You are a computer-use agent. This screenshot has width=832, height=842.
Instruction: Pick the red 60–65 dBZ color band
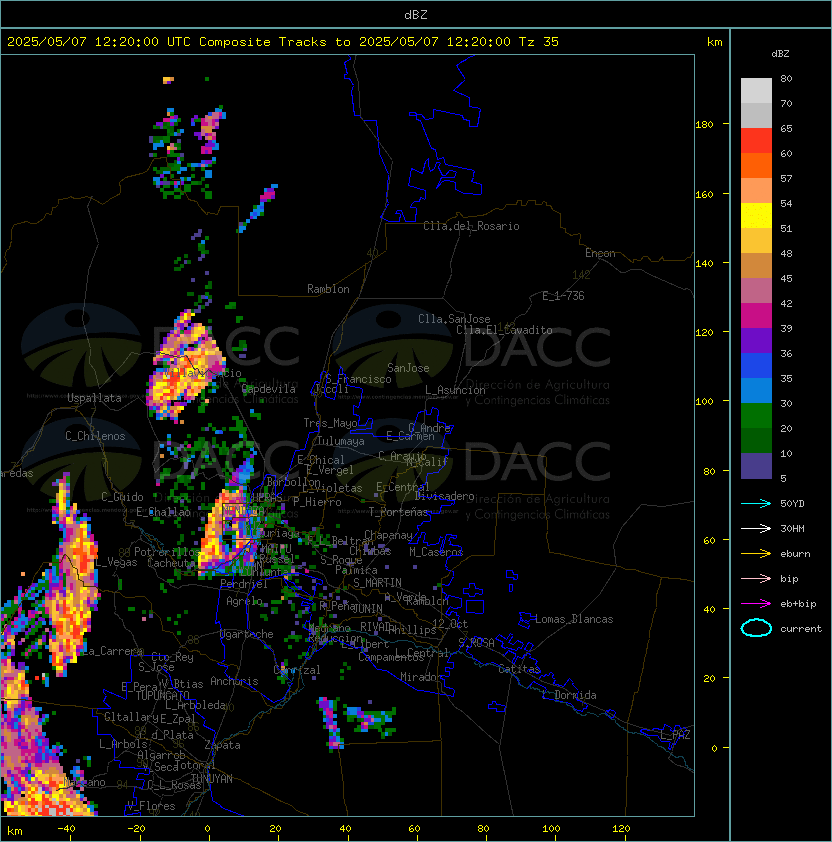click(756, 141)
